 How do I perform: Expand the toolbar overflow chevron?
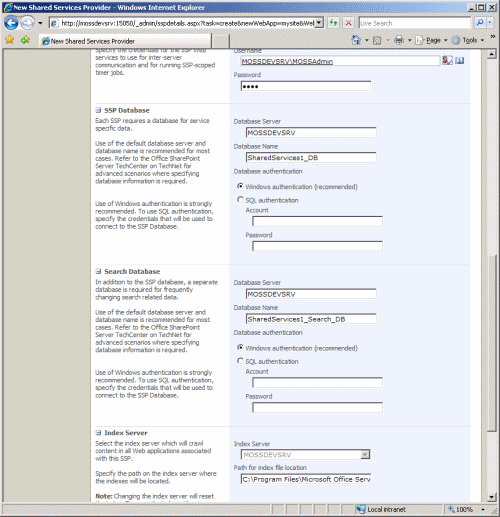pyautogui.click(x=493, y=36)
